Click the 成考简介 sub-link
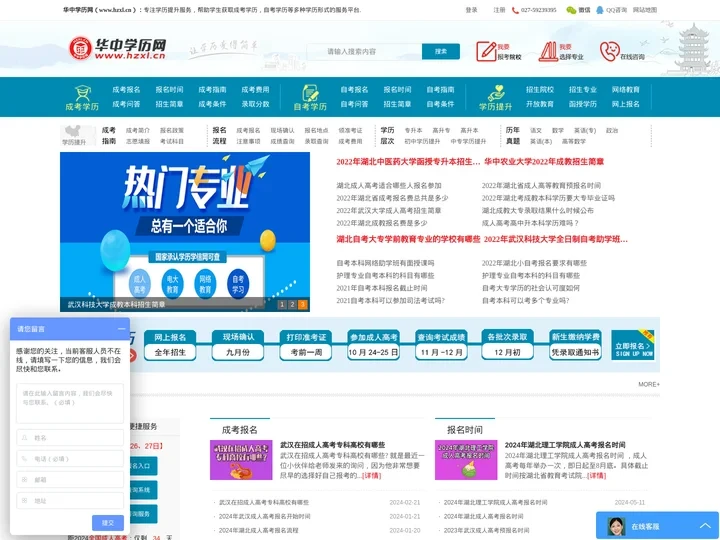The height and width of the screenshot is (540, 720). click(138, 130)
